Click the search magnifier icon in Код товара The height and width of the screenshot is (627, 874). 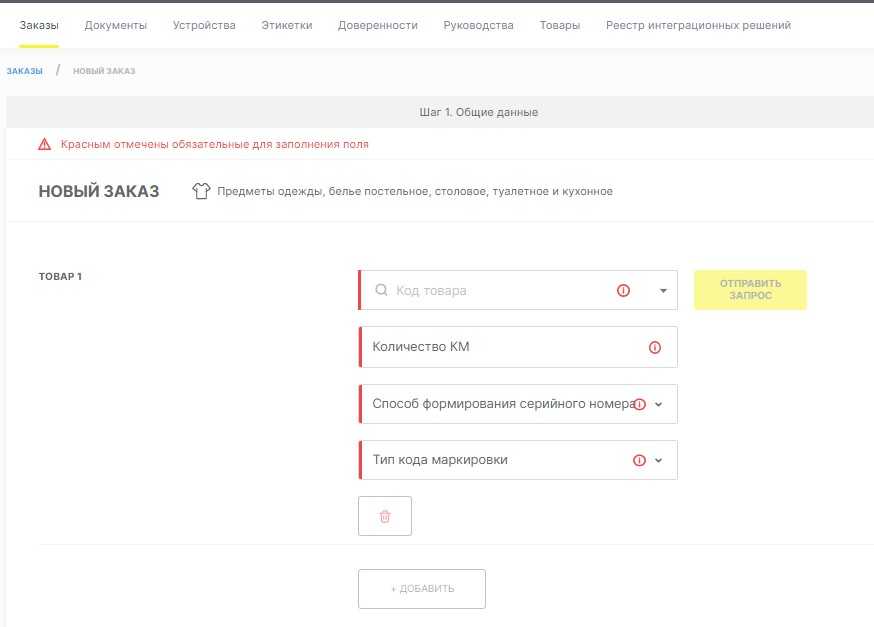click(x=381, y=291)
